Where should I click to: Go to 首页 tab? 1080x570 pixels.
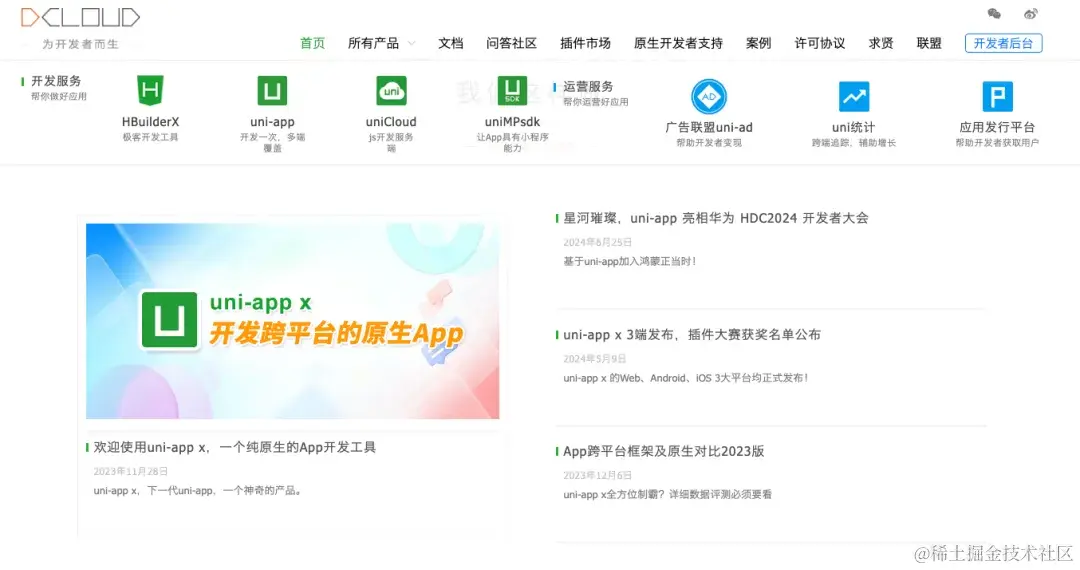tap(312, 43)
